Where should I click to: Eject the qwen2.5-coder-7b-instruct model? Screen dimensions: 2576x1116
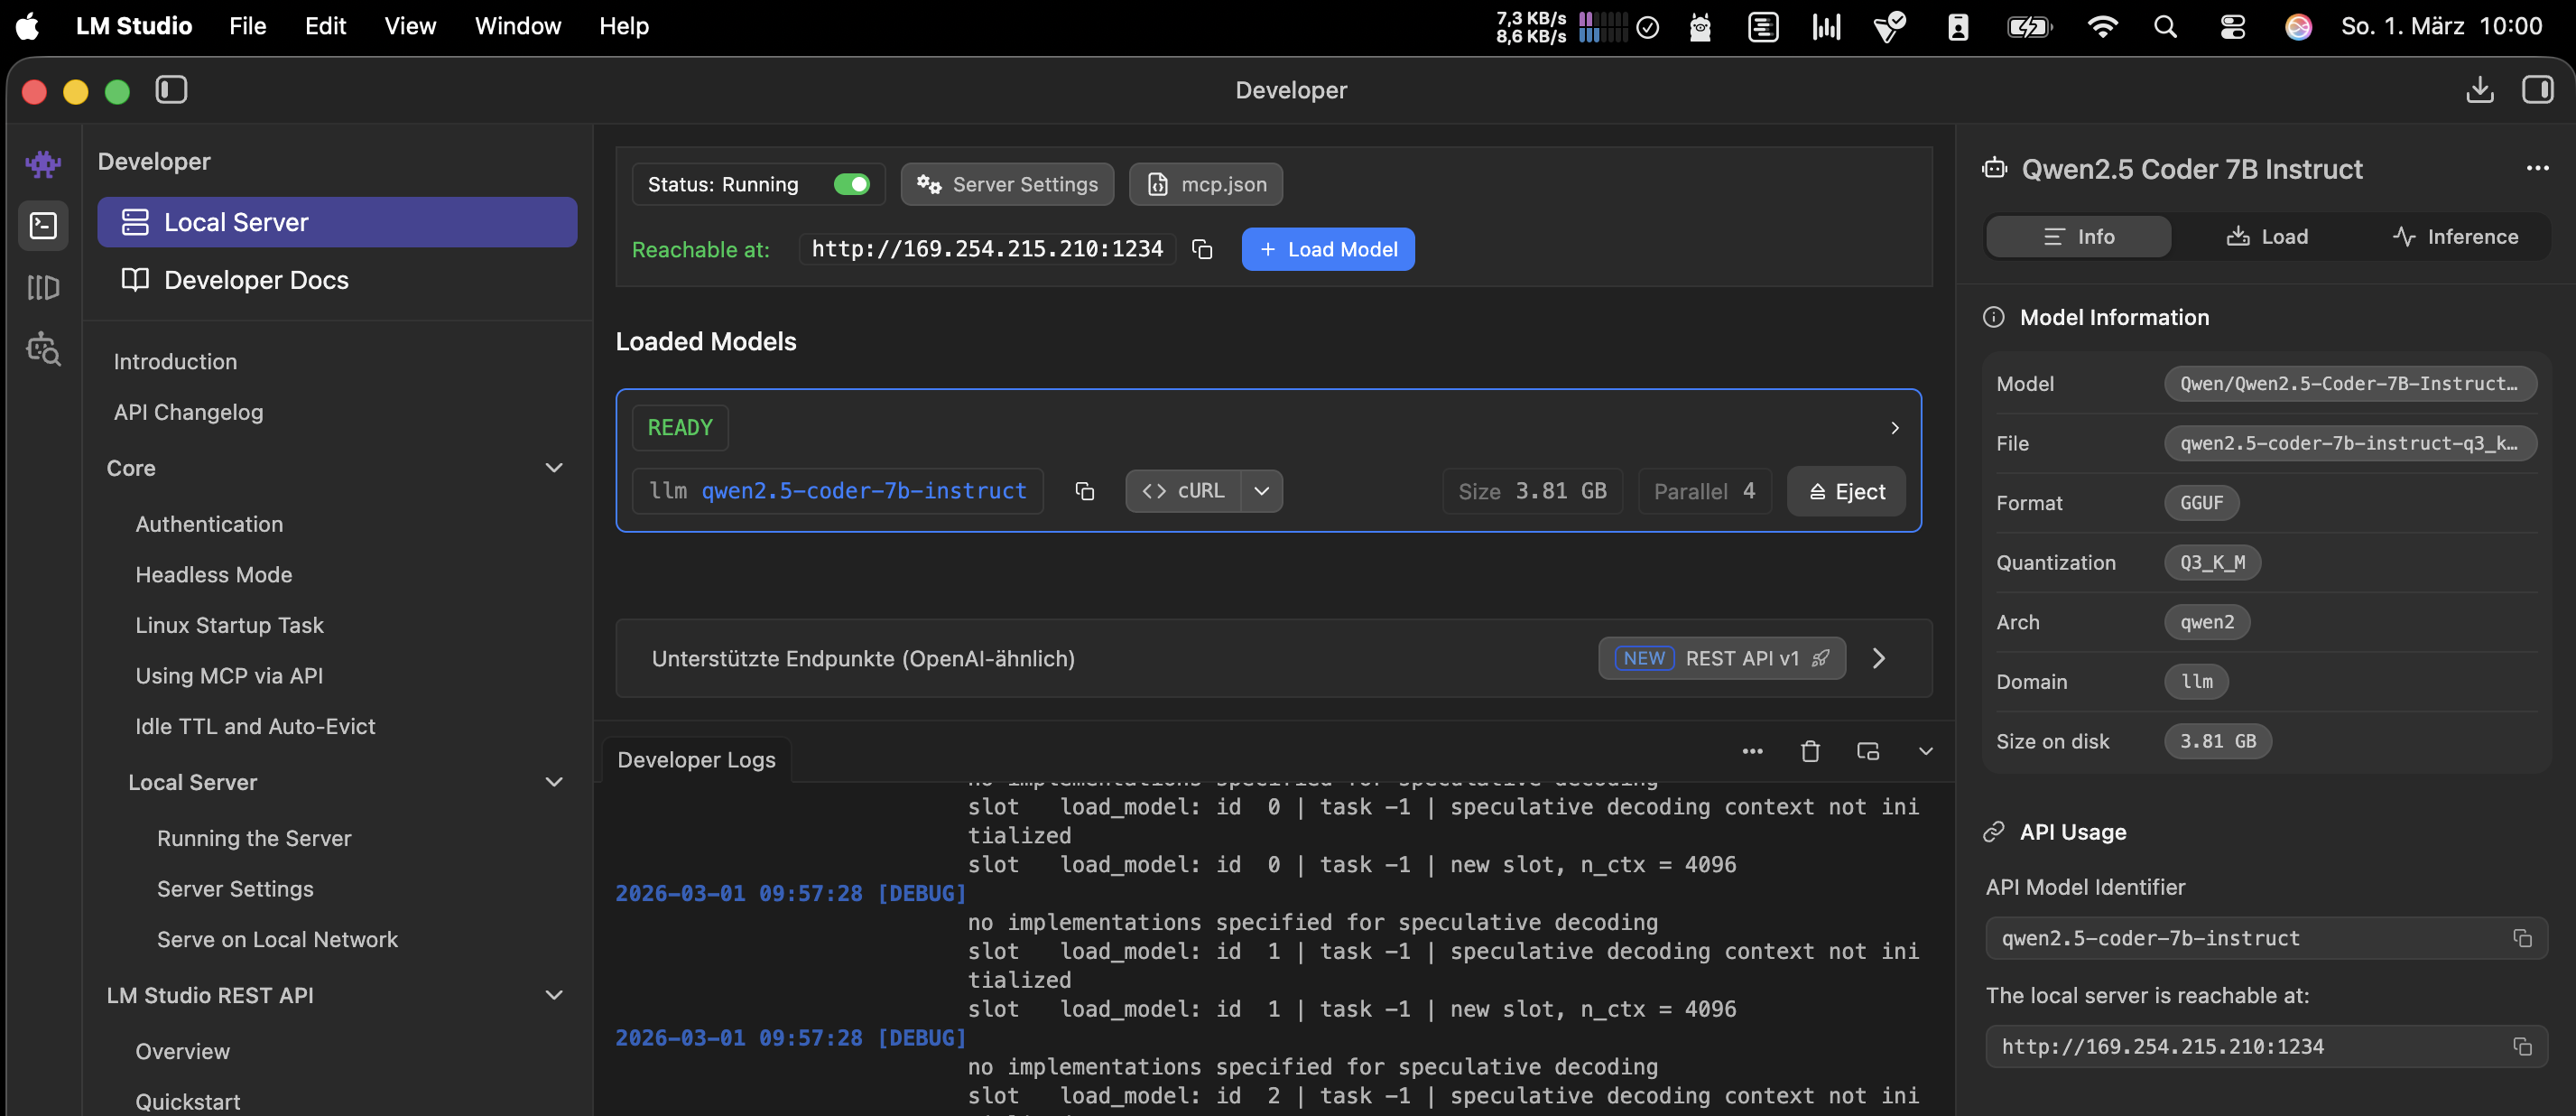[1845, 491]
